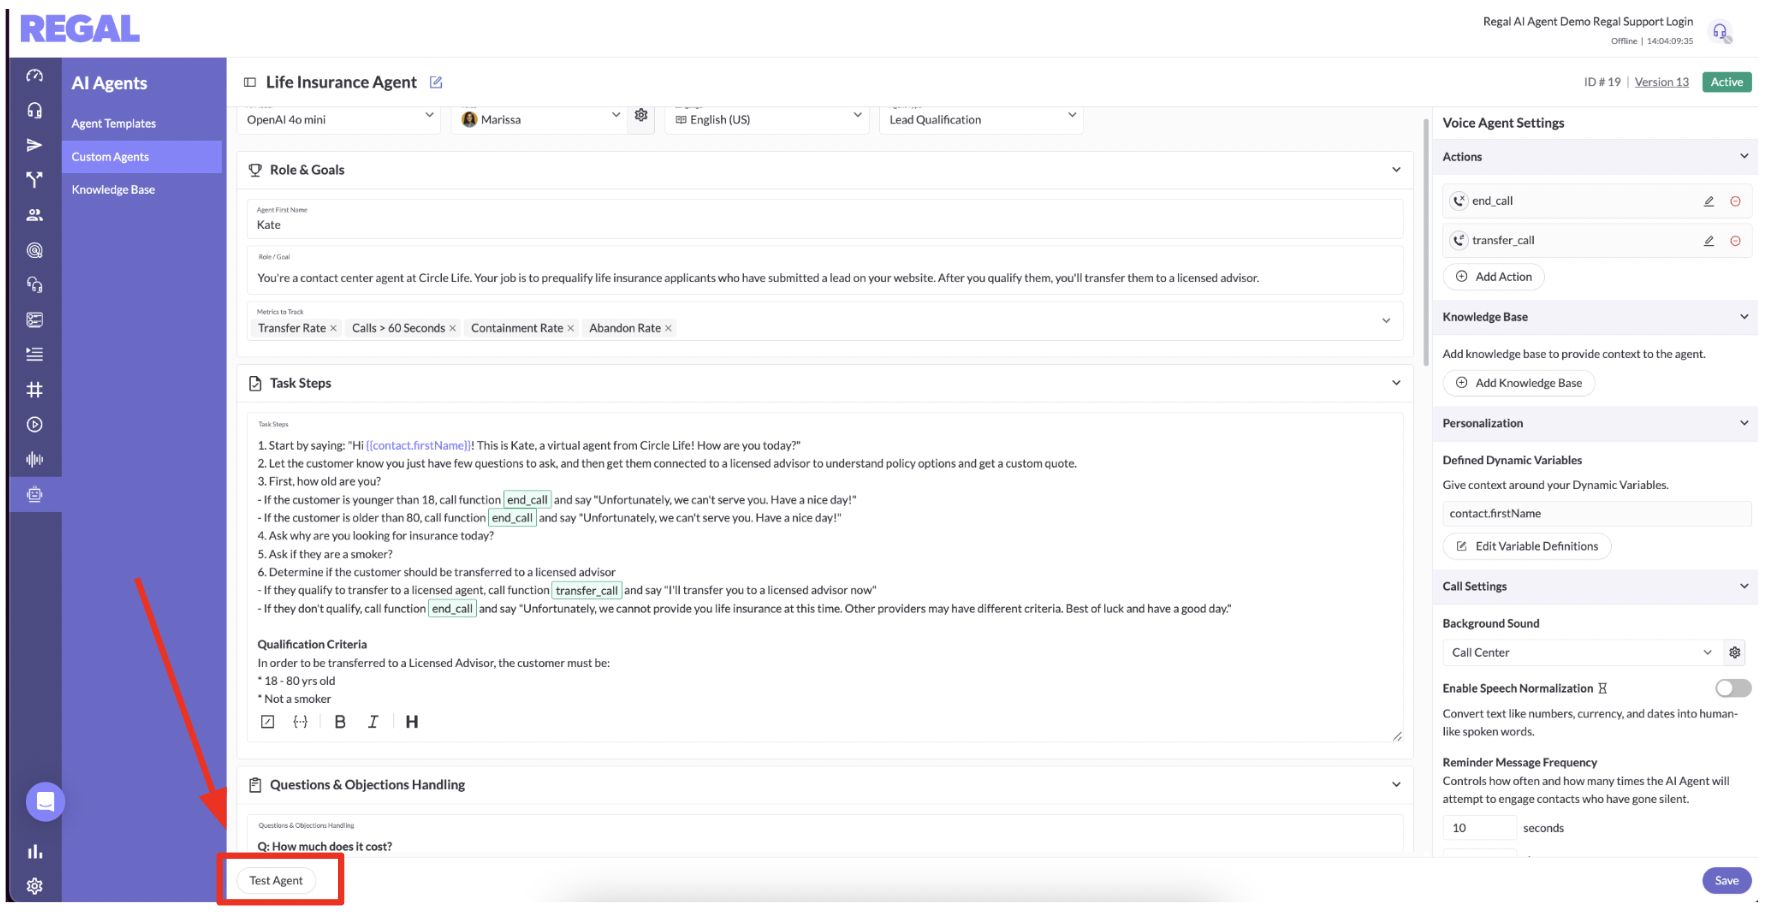
Task: Collapse the Actions panel
Action: click(1744, 156)
